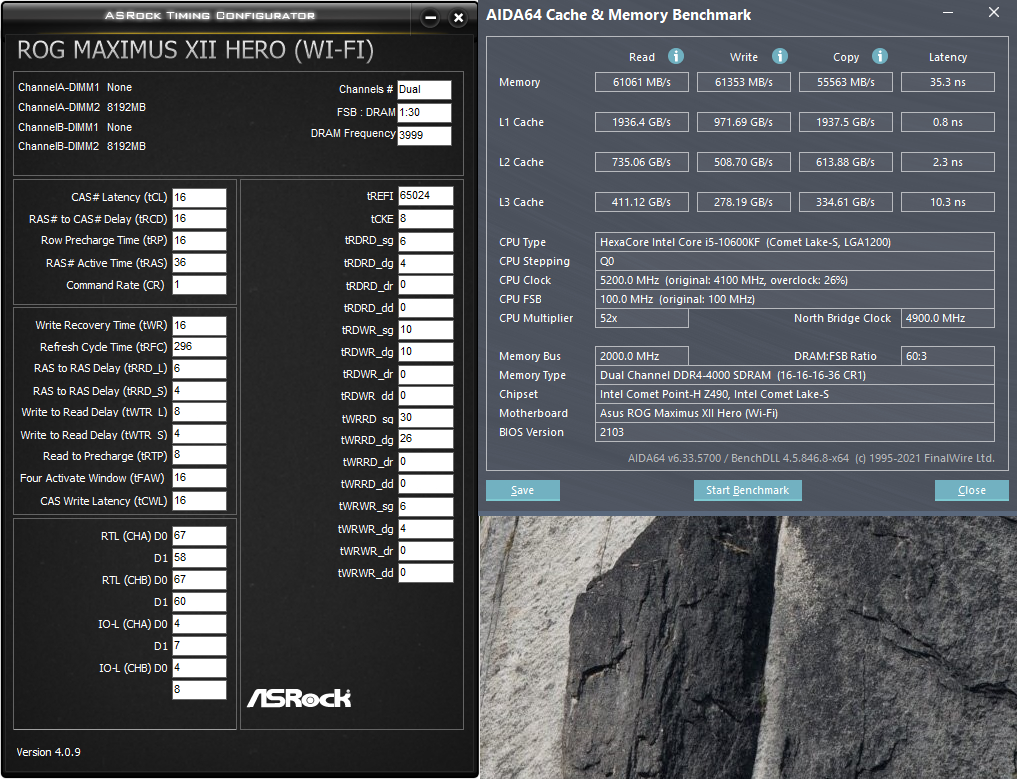Image resolution: width=1017 pixels, height=779 pixels.
Task: Click the Memory Type value DDR4-4000
Action: [x=795, y=375]
